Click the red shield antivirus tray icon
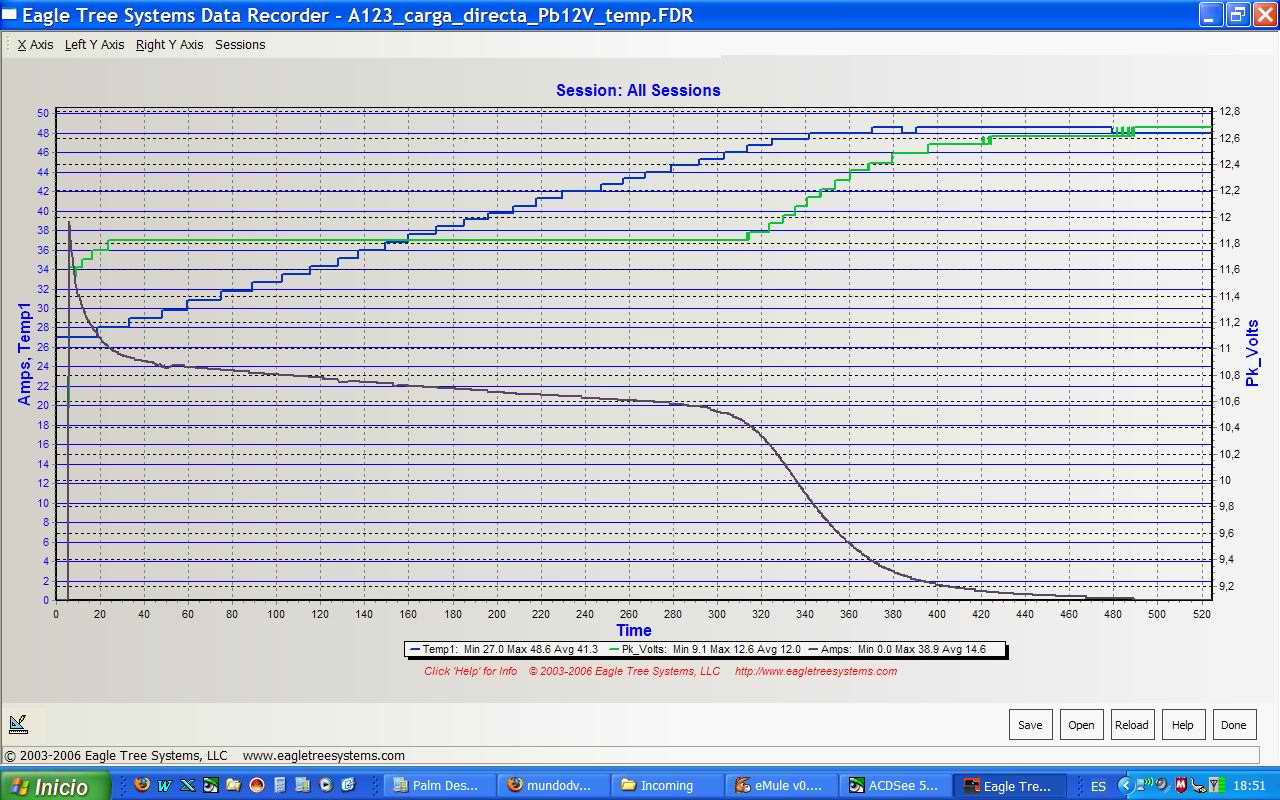 tap(1181, 785)
